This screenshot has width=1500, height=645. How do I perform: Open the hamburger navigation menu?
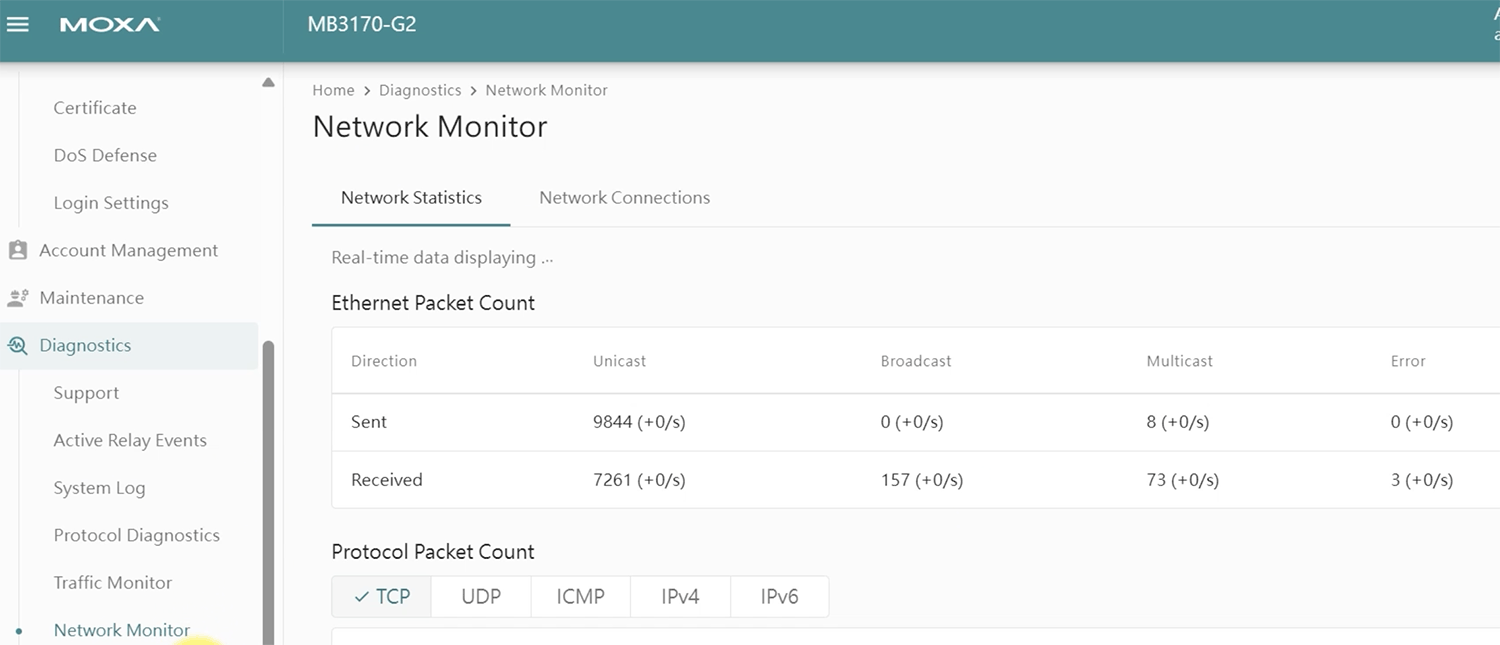(18, 23)
